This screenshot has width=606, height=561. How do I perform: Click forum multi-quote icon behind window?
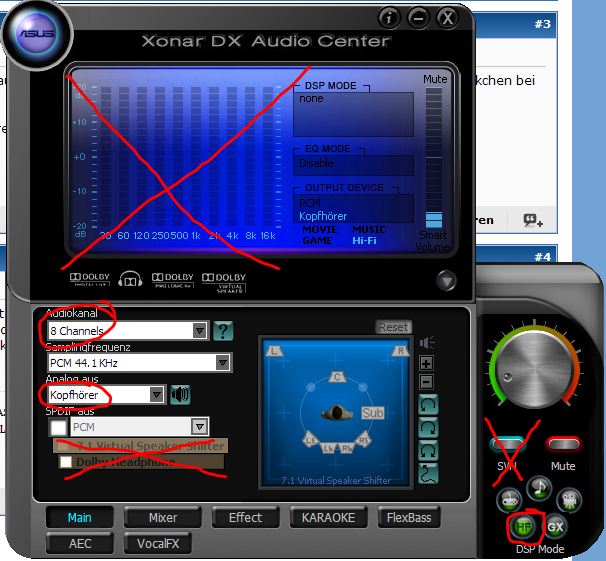(533, 221)
